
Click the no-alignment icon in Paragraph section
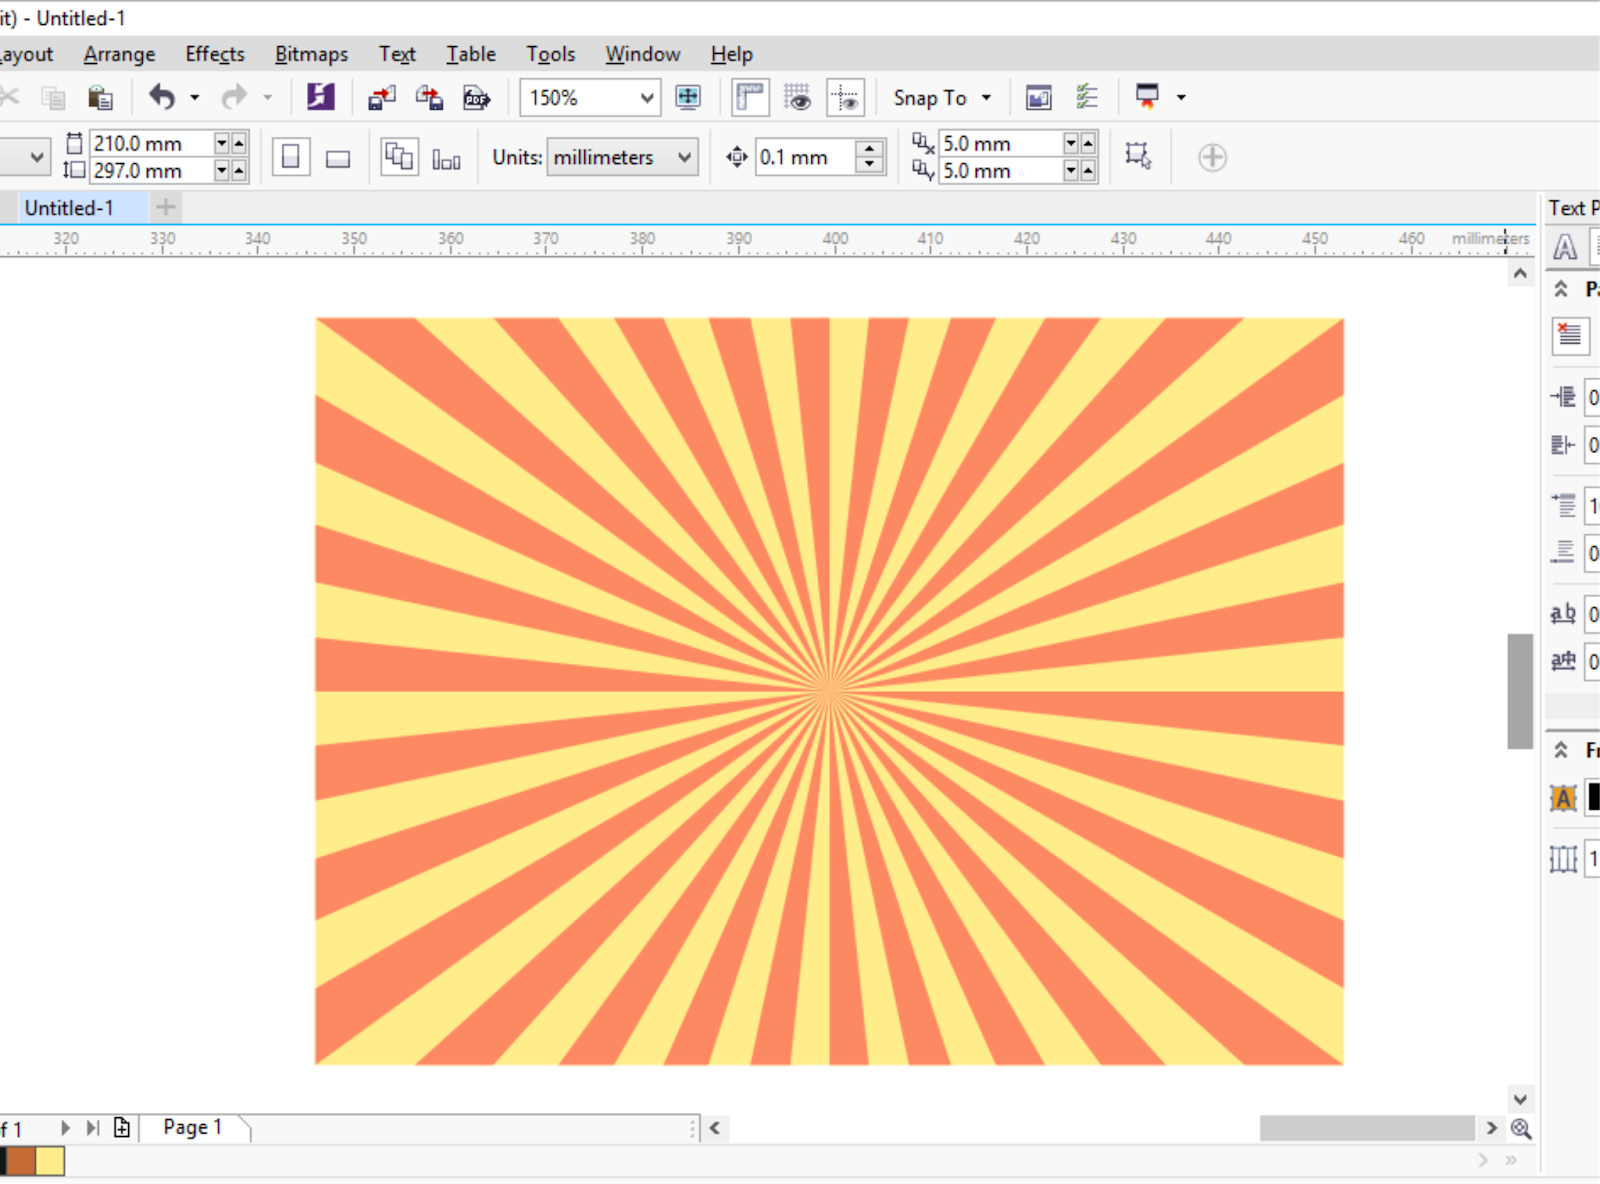[1570, 335]
